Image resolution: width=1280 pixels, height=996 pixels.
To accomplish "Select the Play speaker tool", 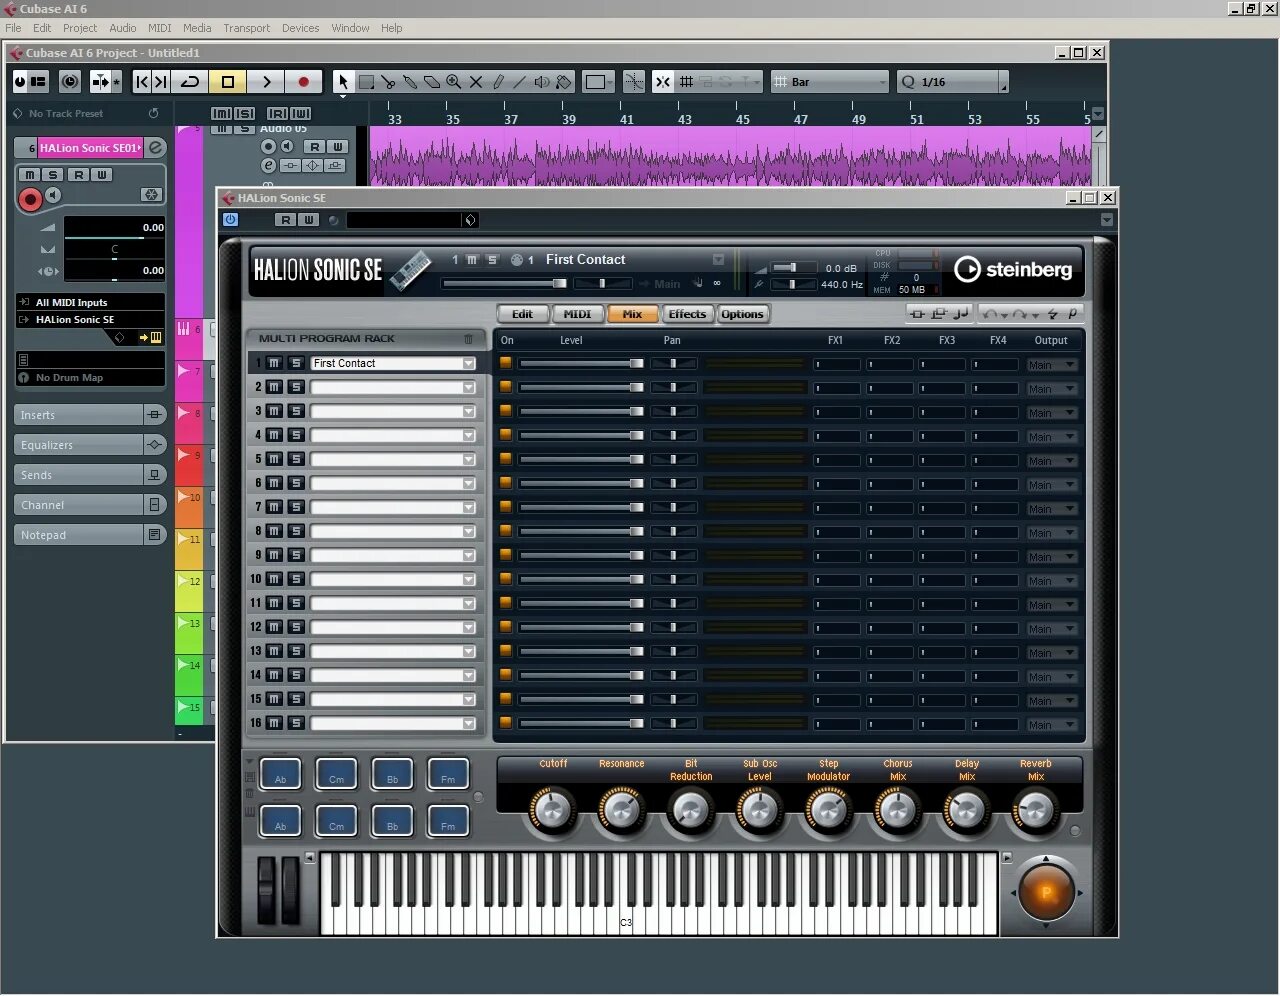I will click(541, 82).
